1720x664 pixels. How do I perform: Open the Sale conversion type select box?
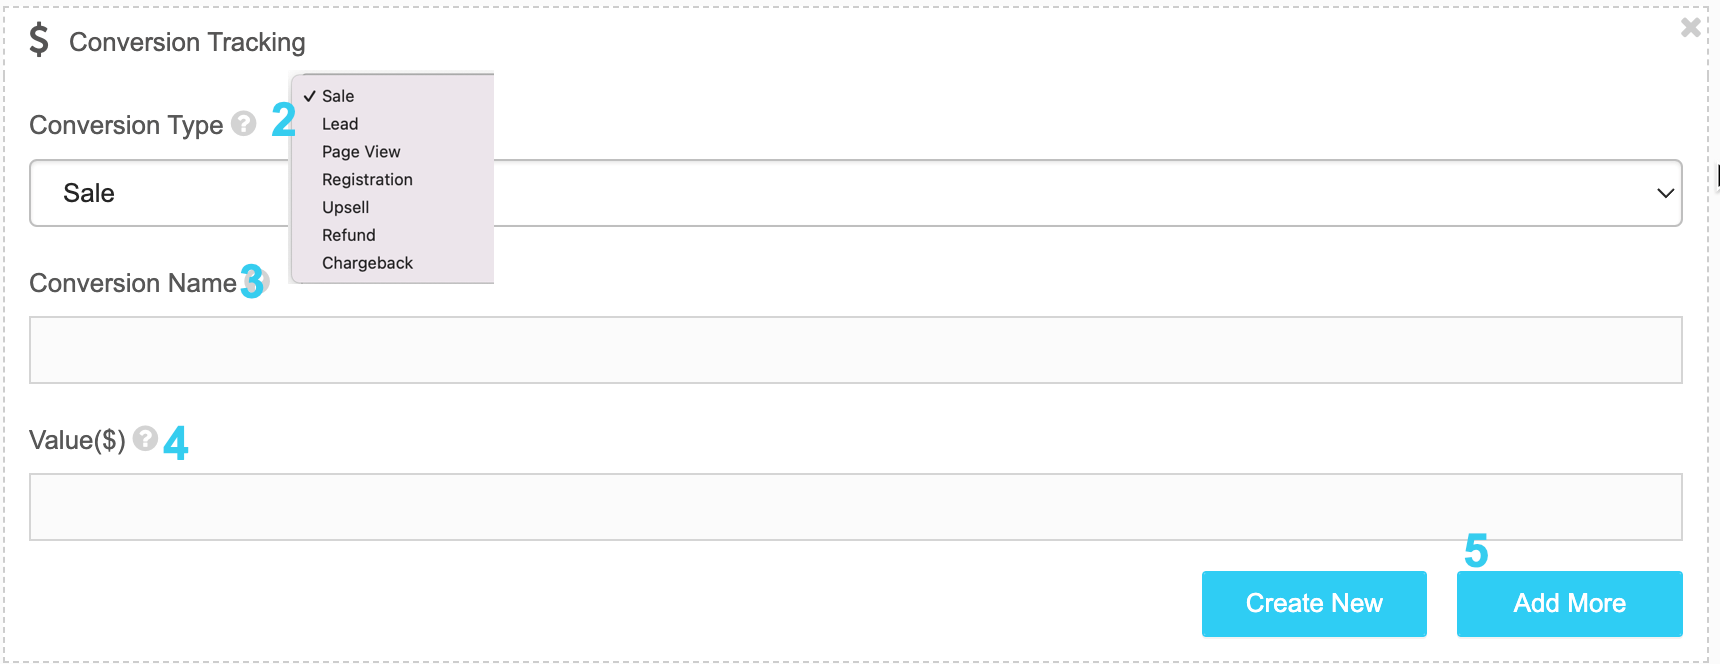(x=855, y=193)
